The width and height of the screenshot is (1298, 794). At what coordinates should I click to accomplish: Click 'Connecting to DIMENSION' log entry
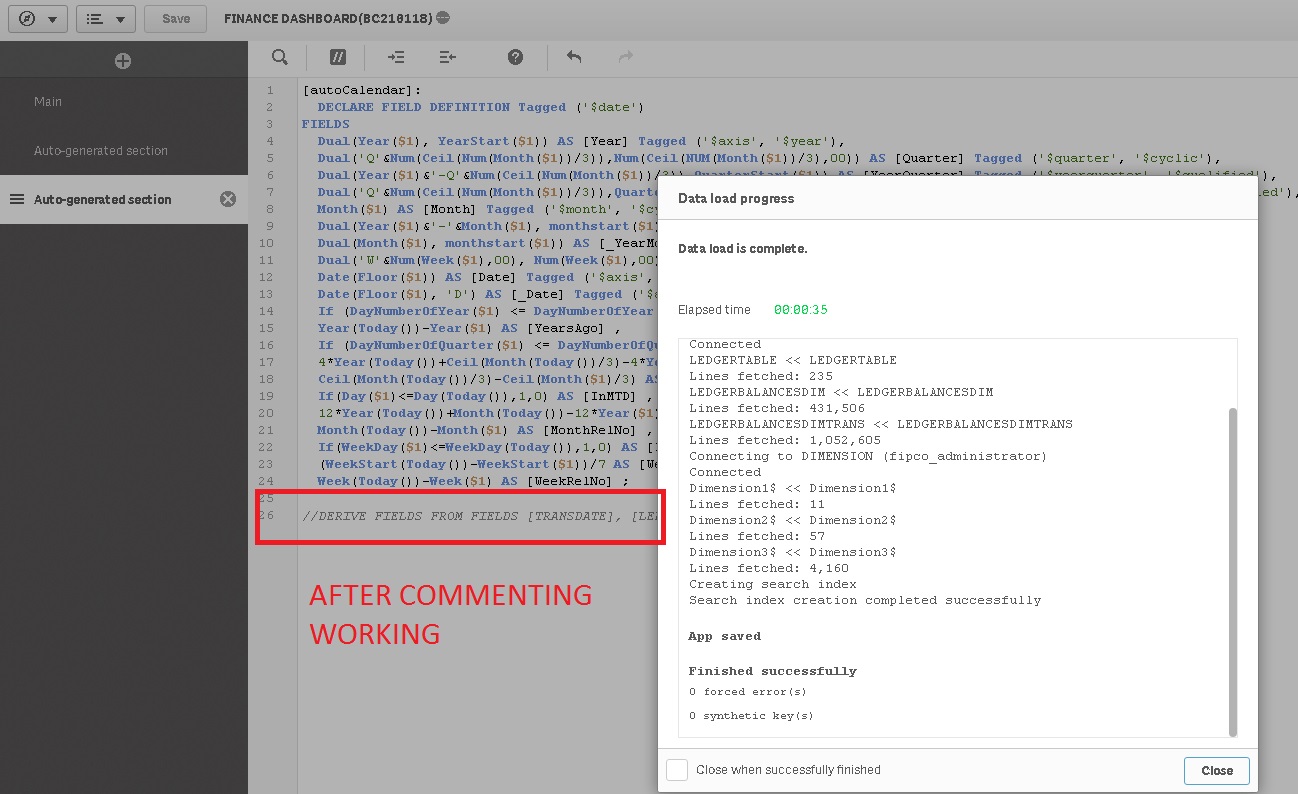[868, 456]
